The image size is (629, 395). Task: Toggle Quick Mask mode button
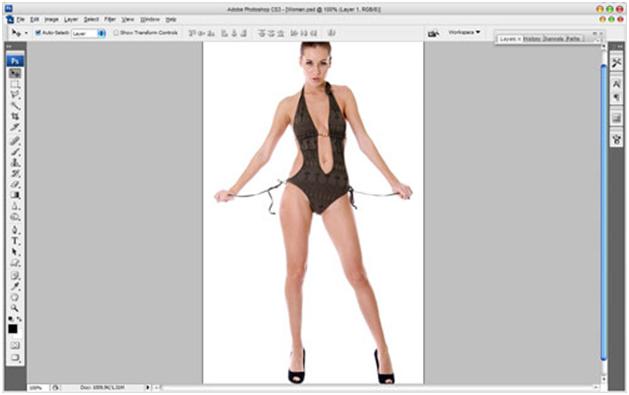point(15,345)
